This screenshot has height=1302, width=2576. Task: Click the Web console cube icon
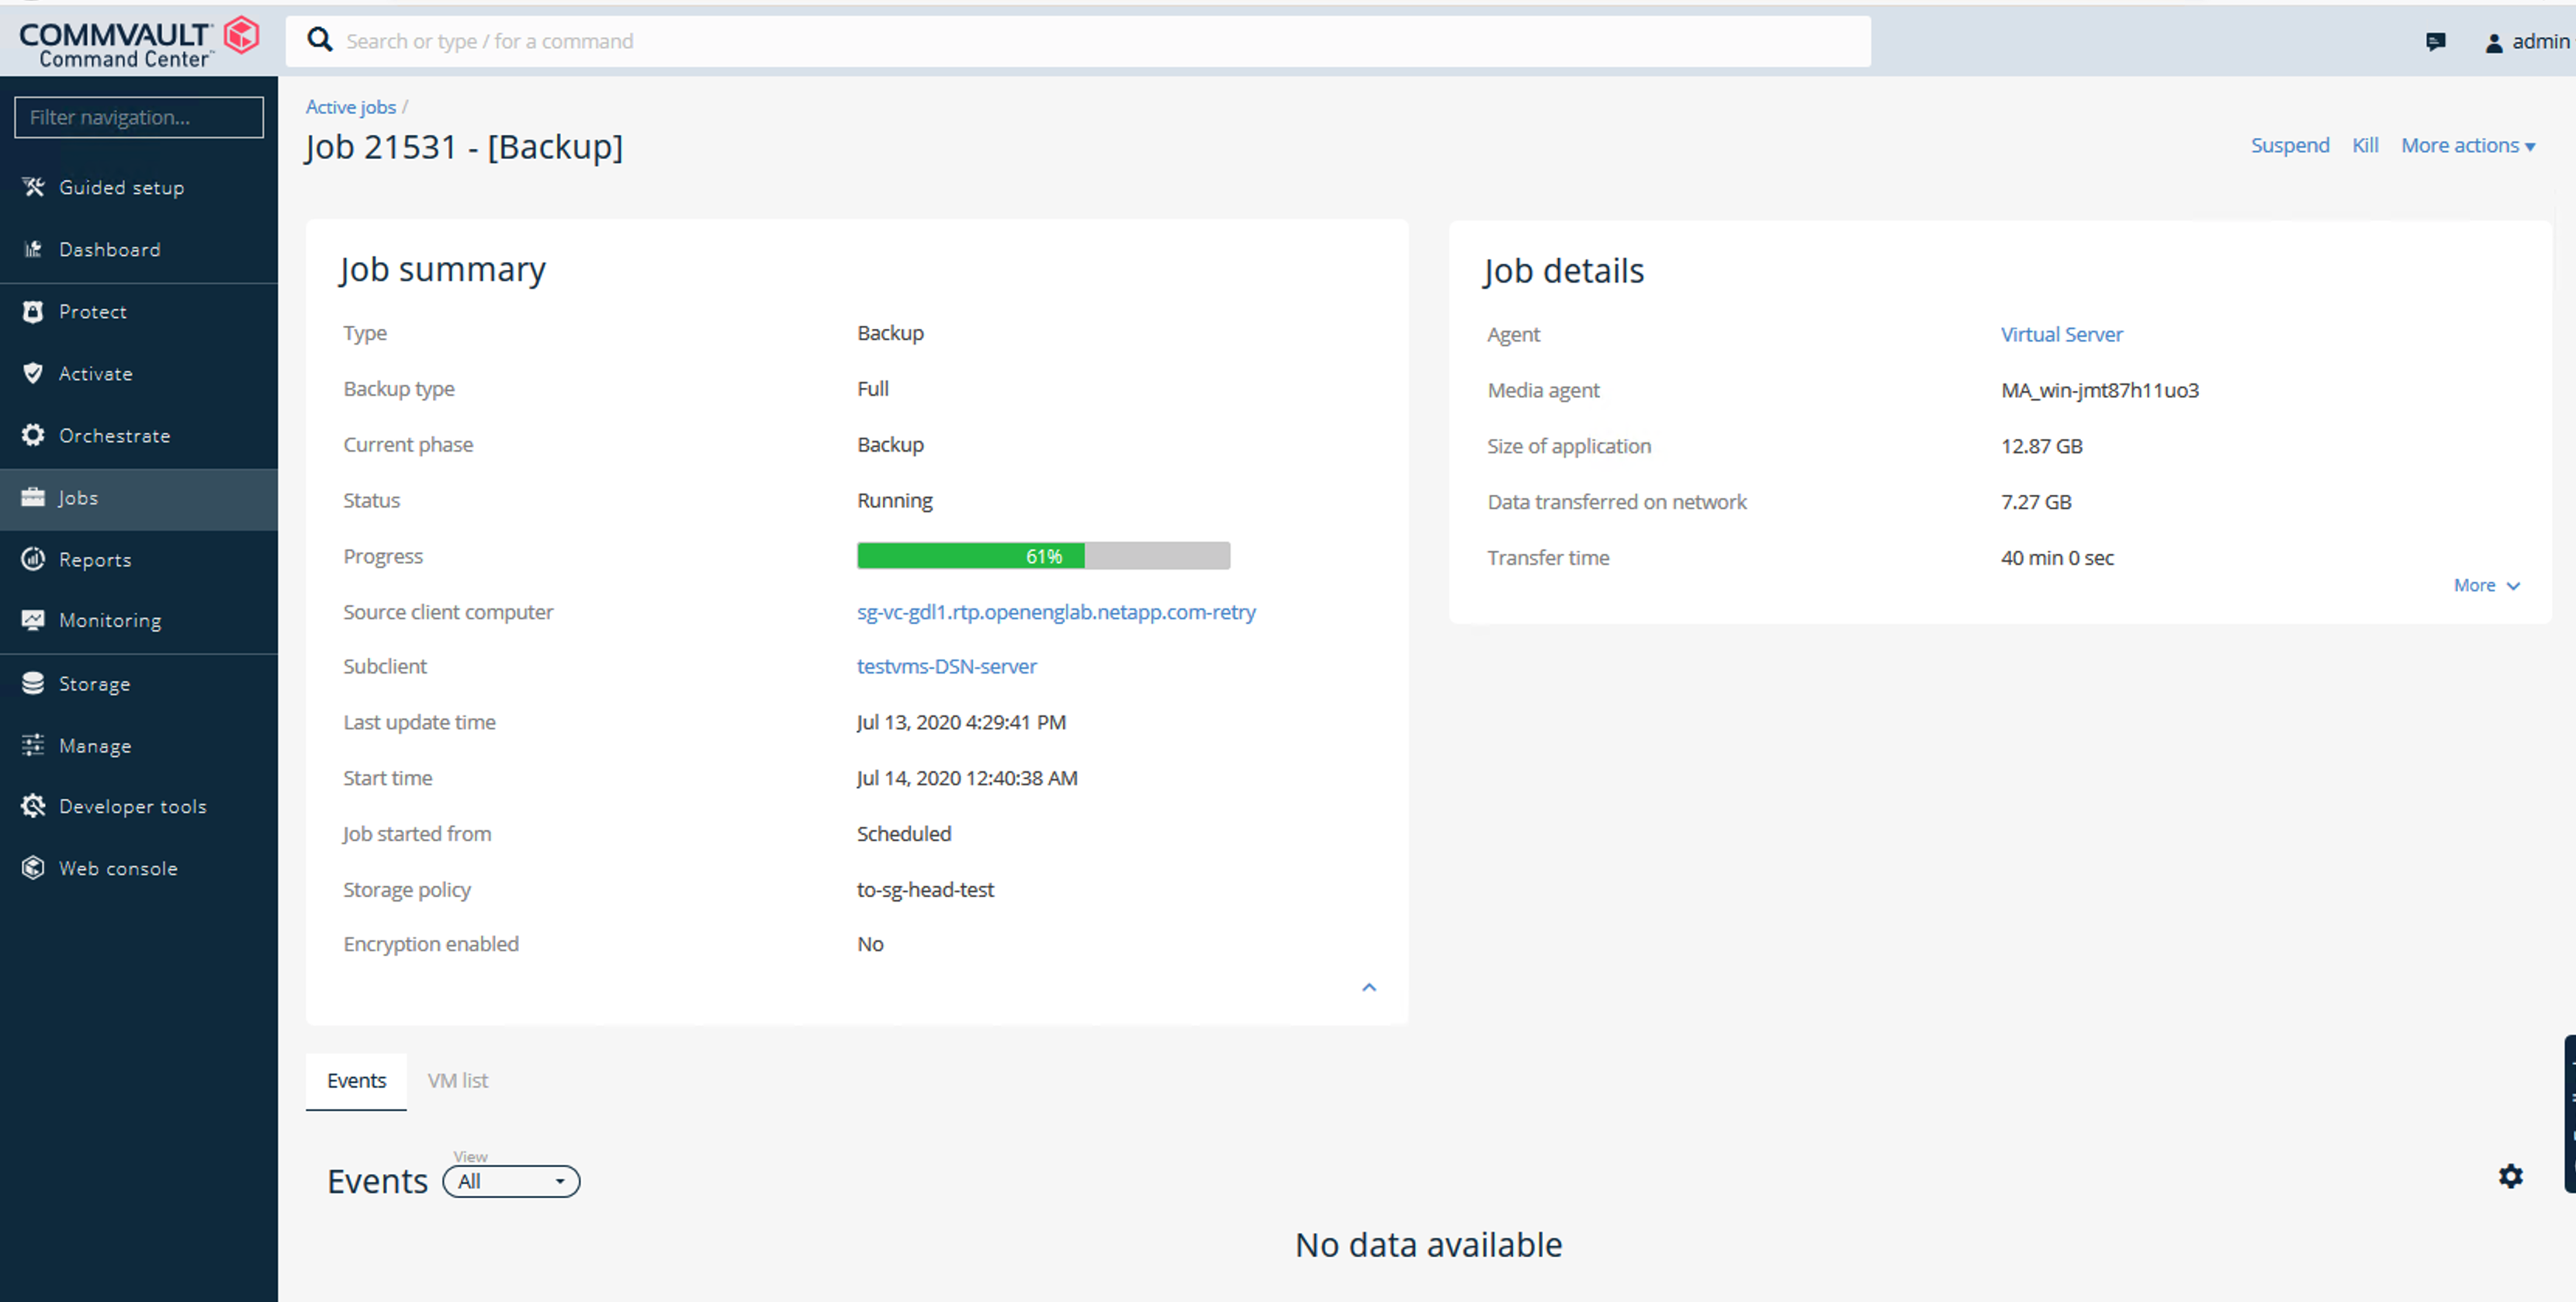[33, 868]
